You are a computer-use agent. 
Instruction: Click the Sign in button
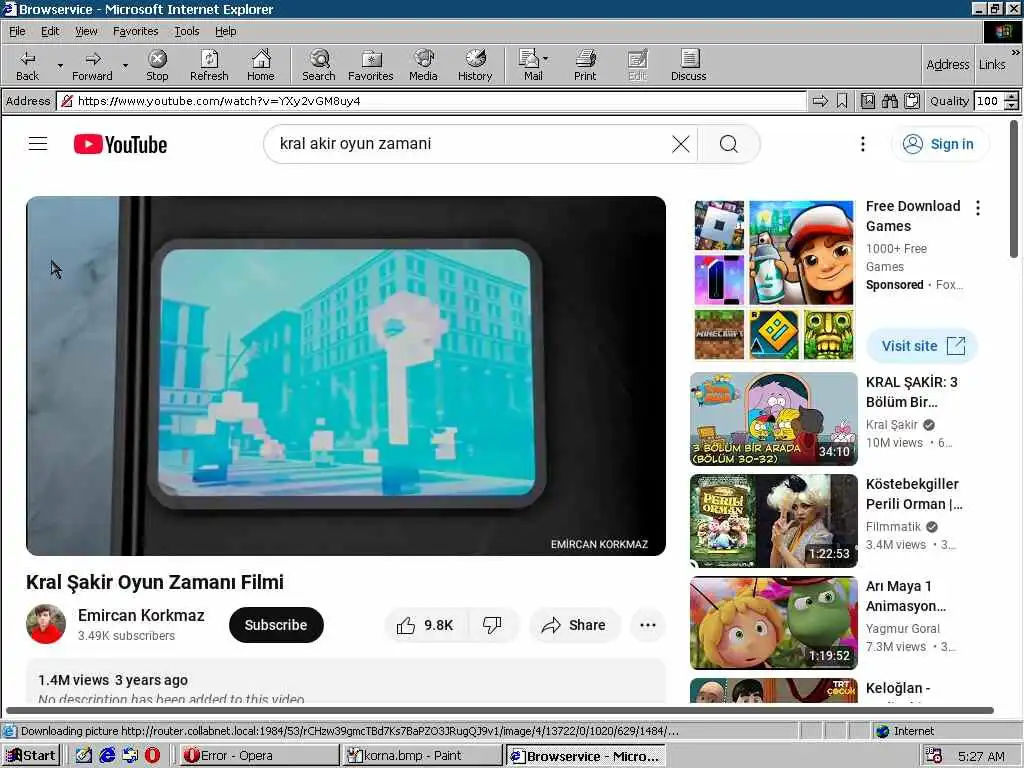click(940, 144)
